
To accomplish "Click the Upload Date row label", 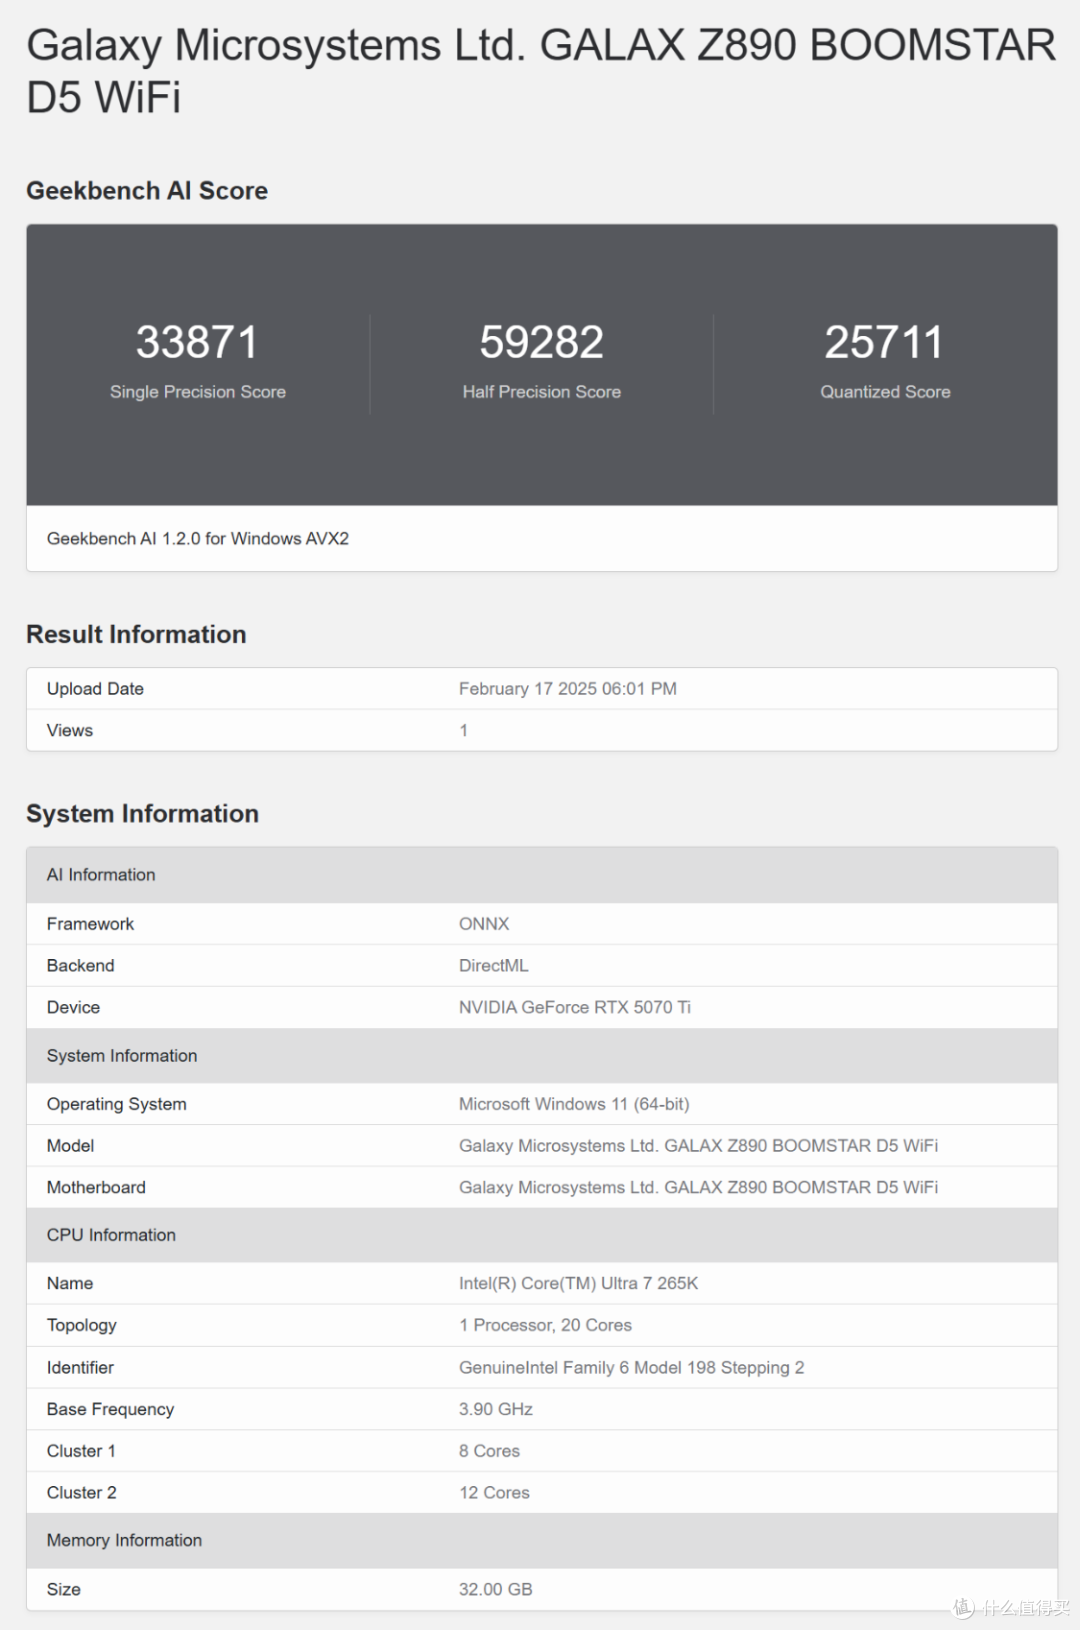I will (x=95, y=689).
